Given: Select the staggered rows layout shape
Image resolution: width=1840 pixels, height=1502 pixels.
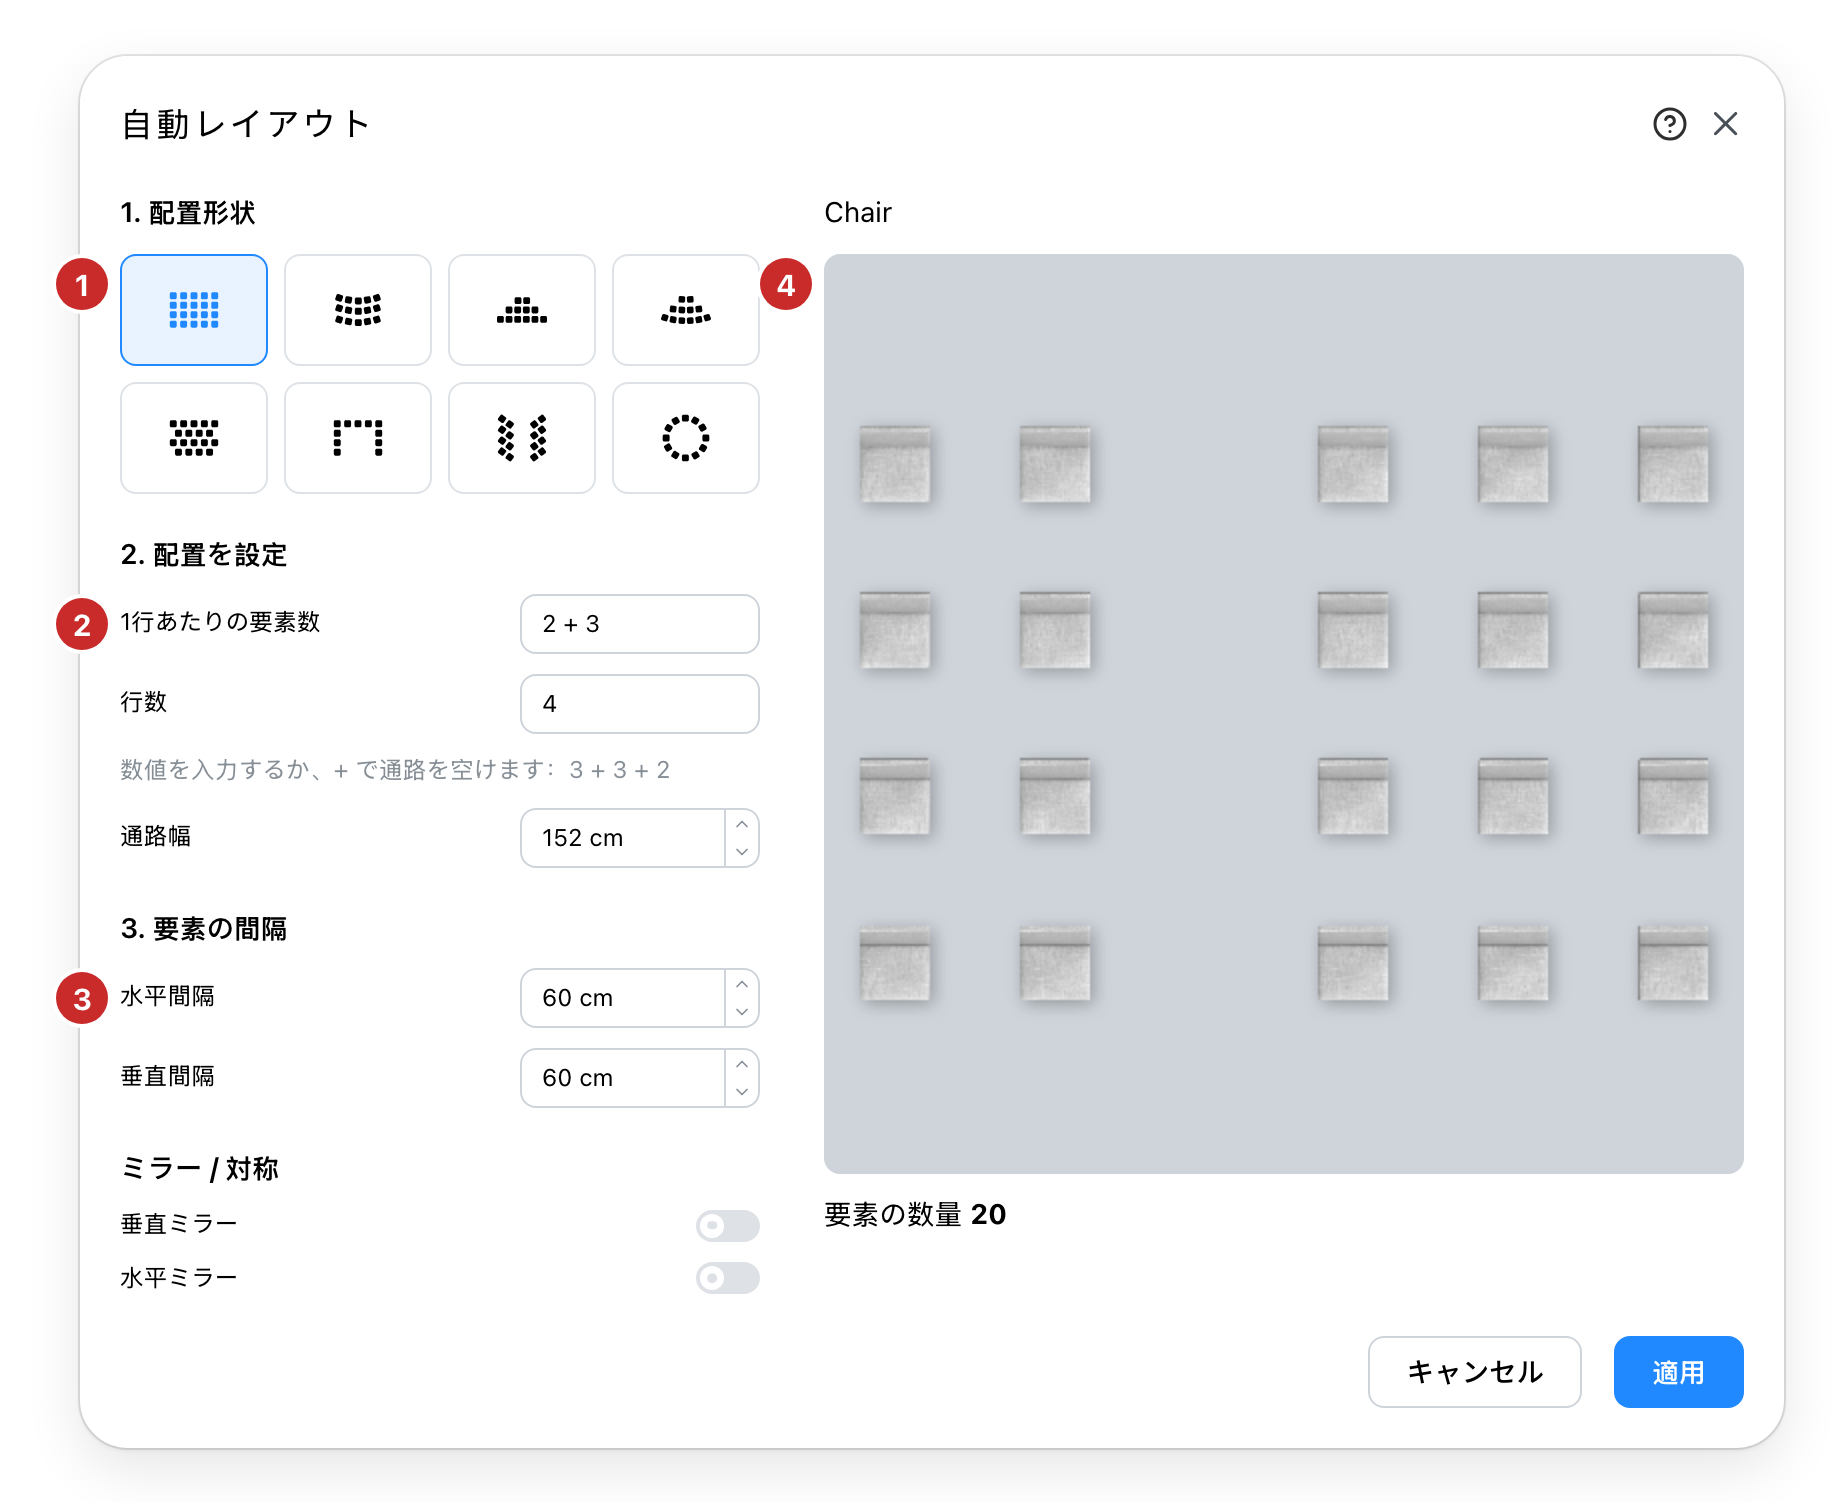Looking at the screenshot, I should 194,438.
